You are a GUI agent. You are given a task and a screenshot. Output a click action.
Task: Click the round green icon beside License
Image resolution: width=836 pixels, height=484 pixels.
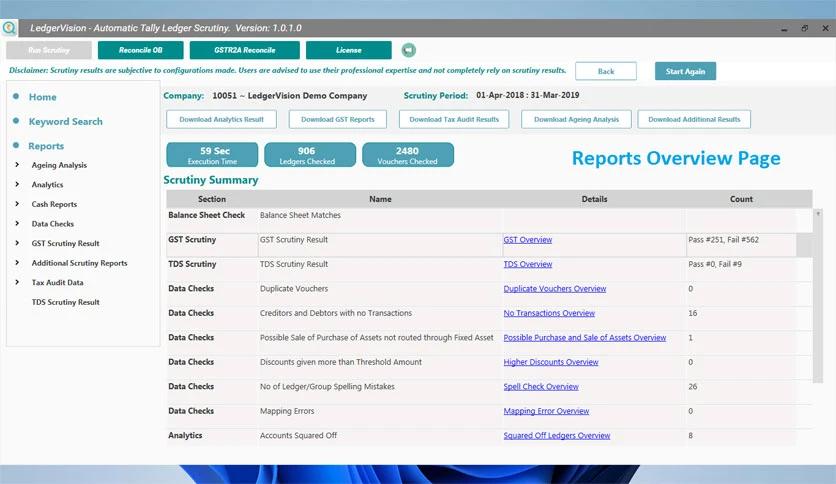tap(408, 50)
